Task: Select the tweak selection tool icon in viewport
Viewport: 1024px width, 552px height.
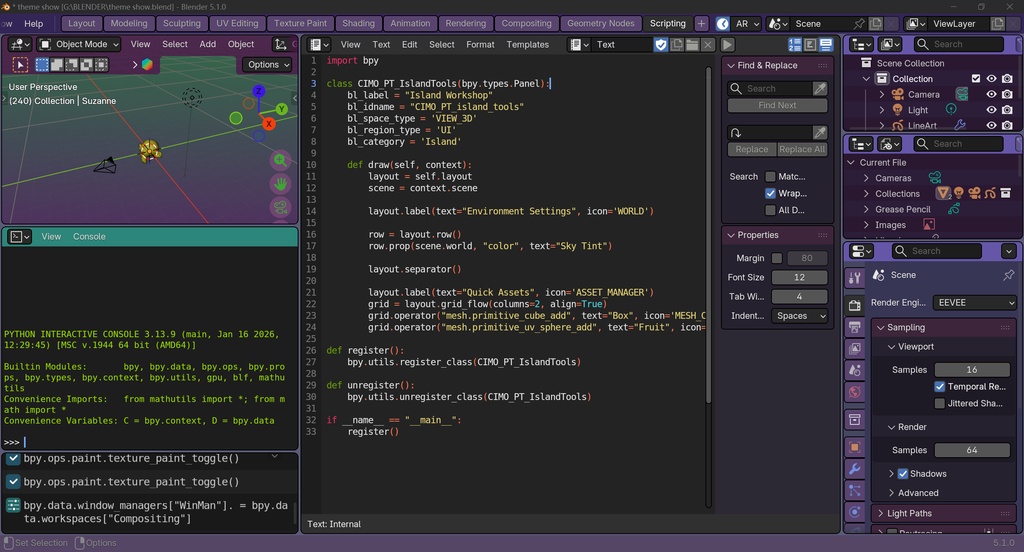Action: click(x=20, y=65)
